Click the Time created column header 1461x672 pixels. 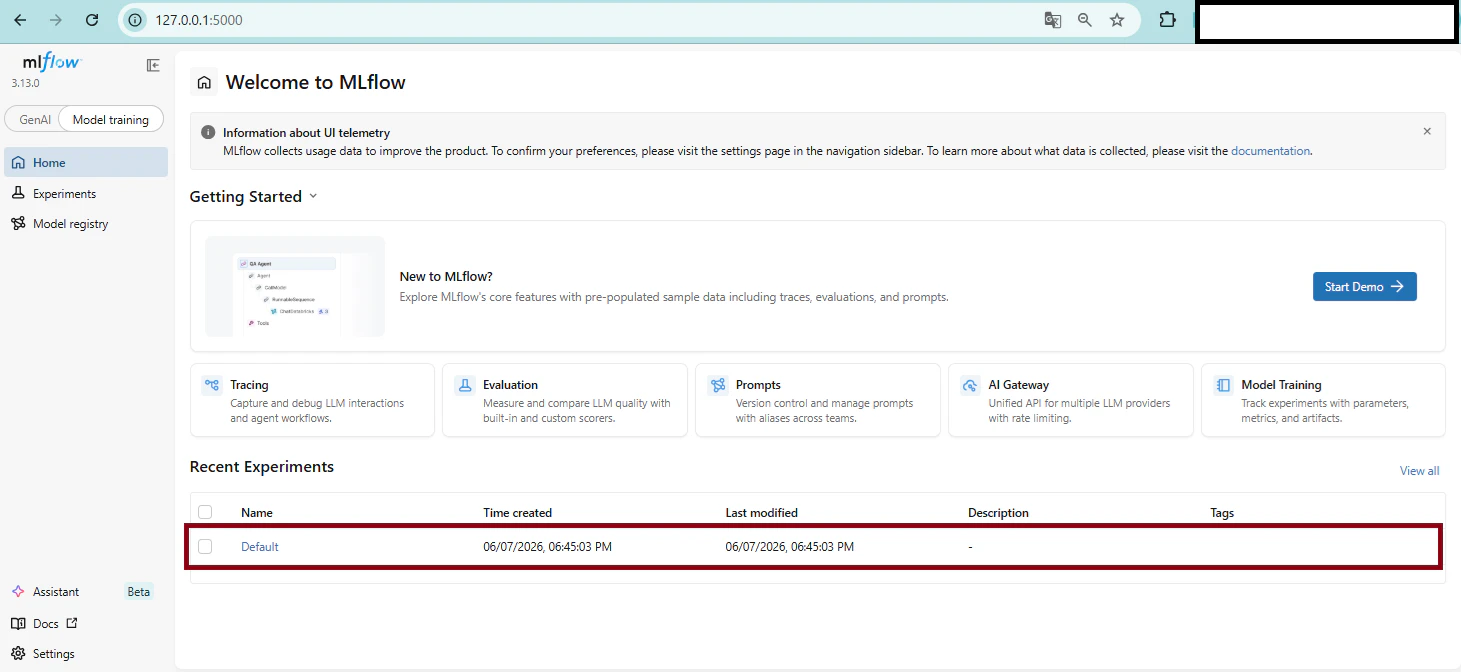pyautogui.click(x=517, y=513)
